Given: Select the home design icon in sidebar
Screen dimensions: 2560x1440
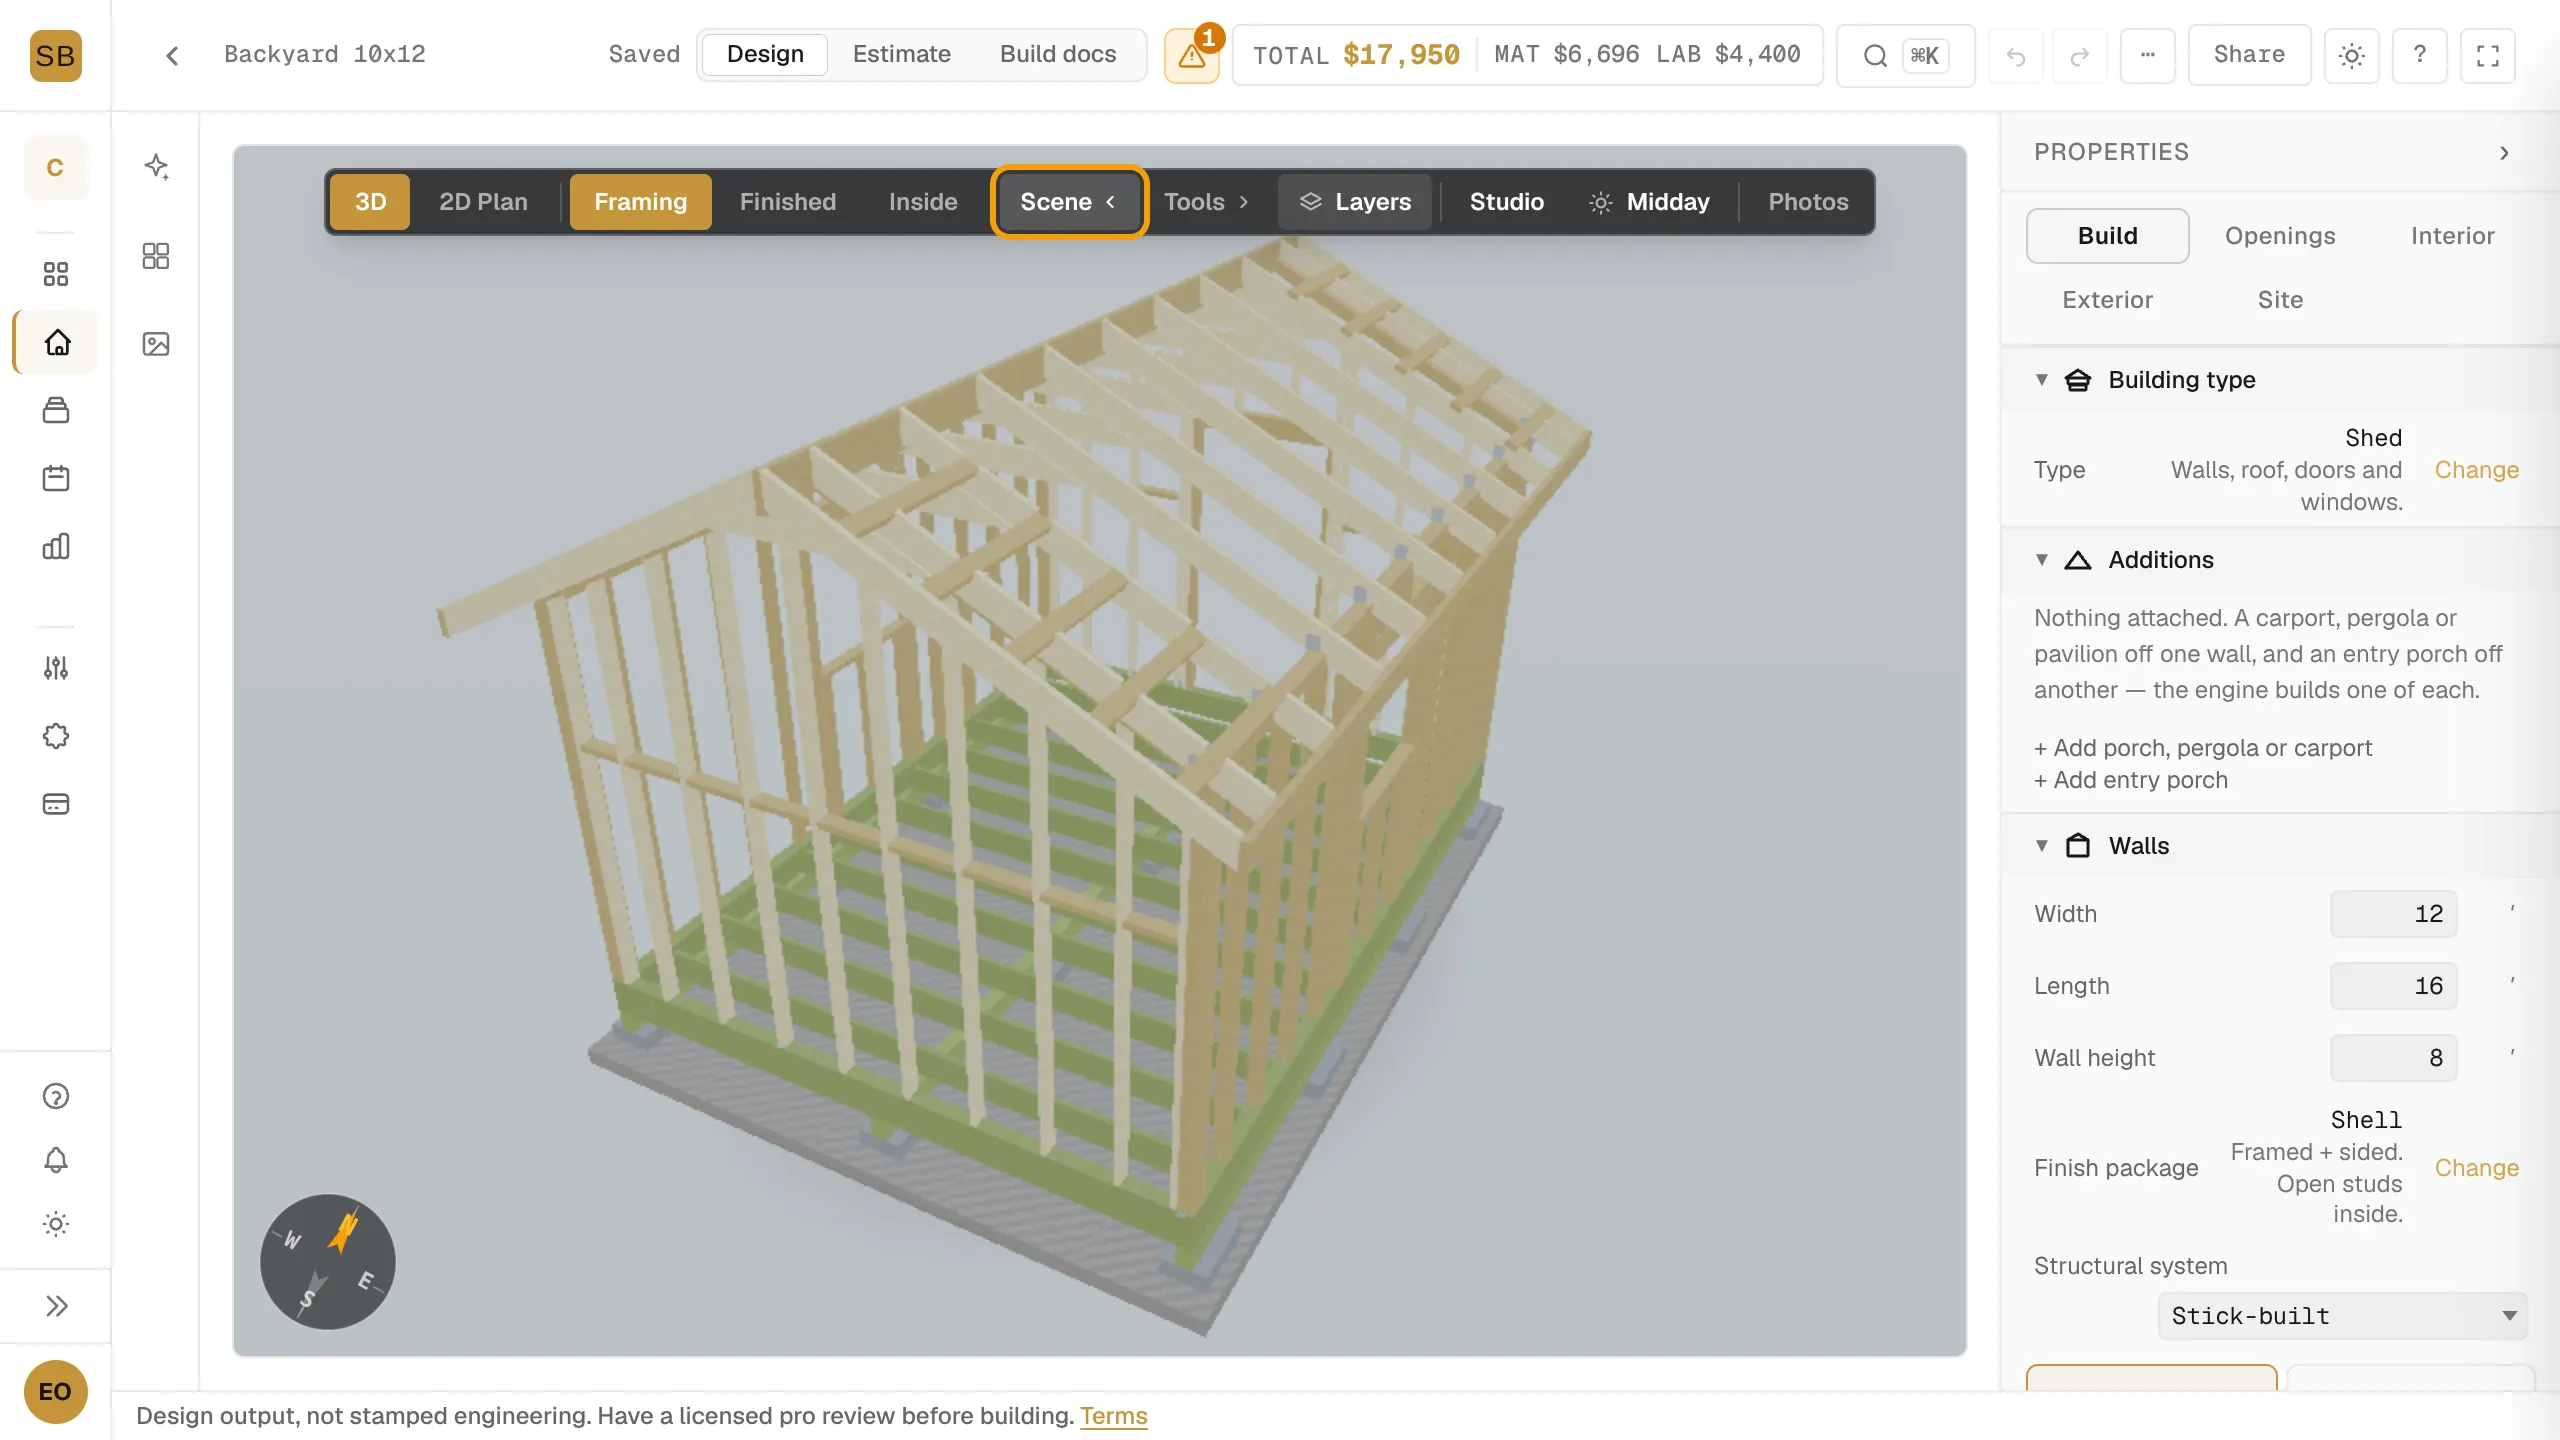Looking at the screenshot, I should point(57,342).
